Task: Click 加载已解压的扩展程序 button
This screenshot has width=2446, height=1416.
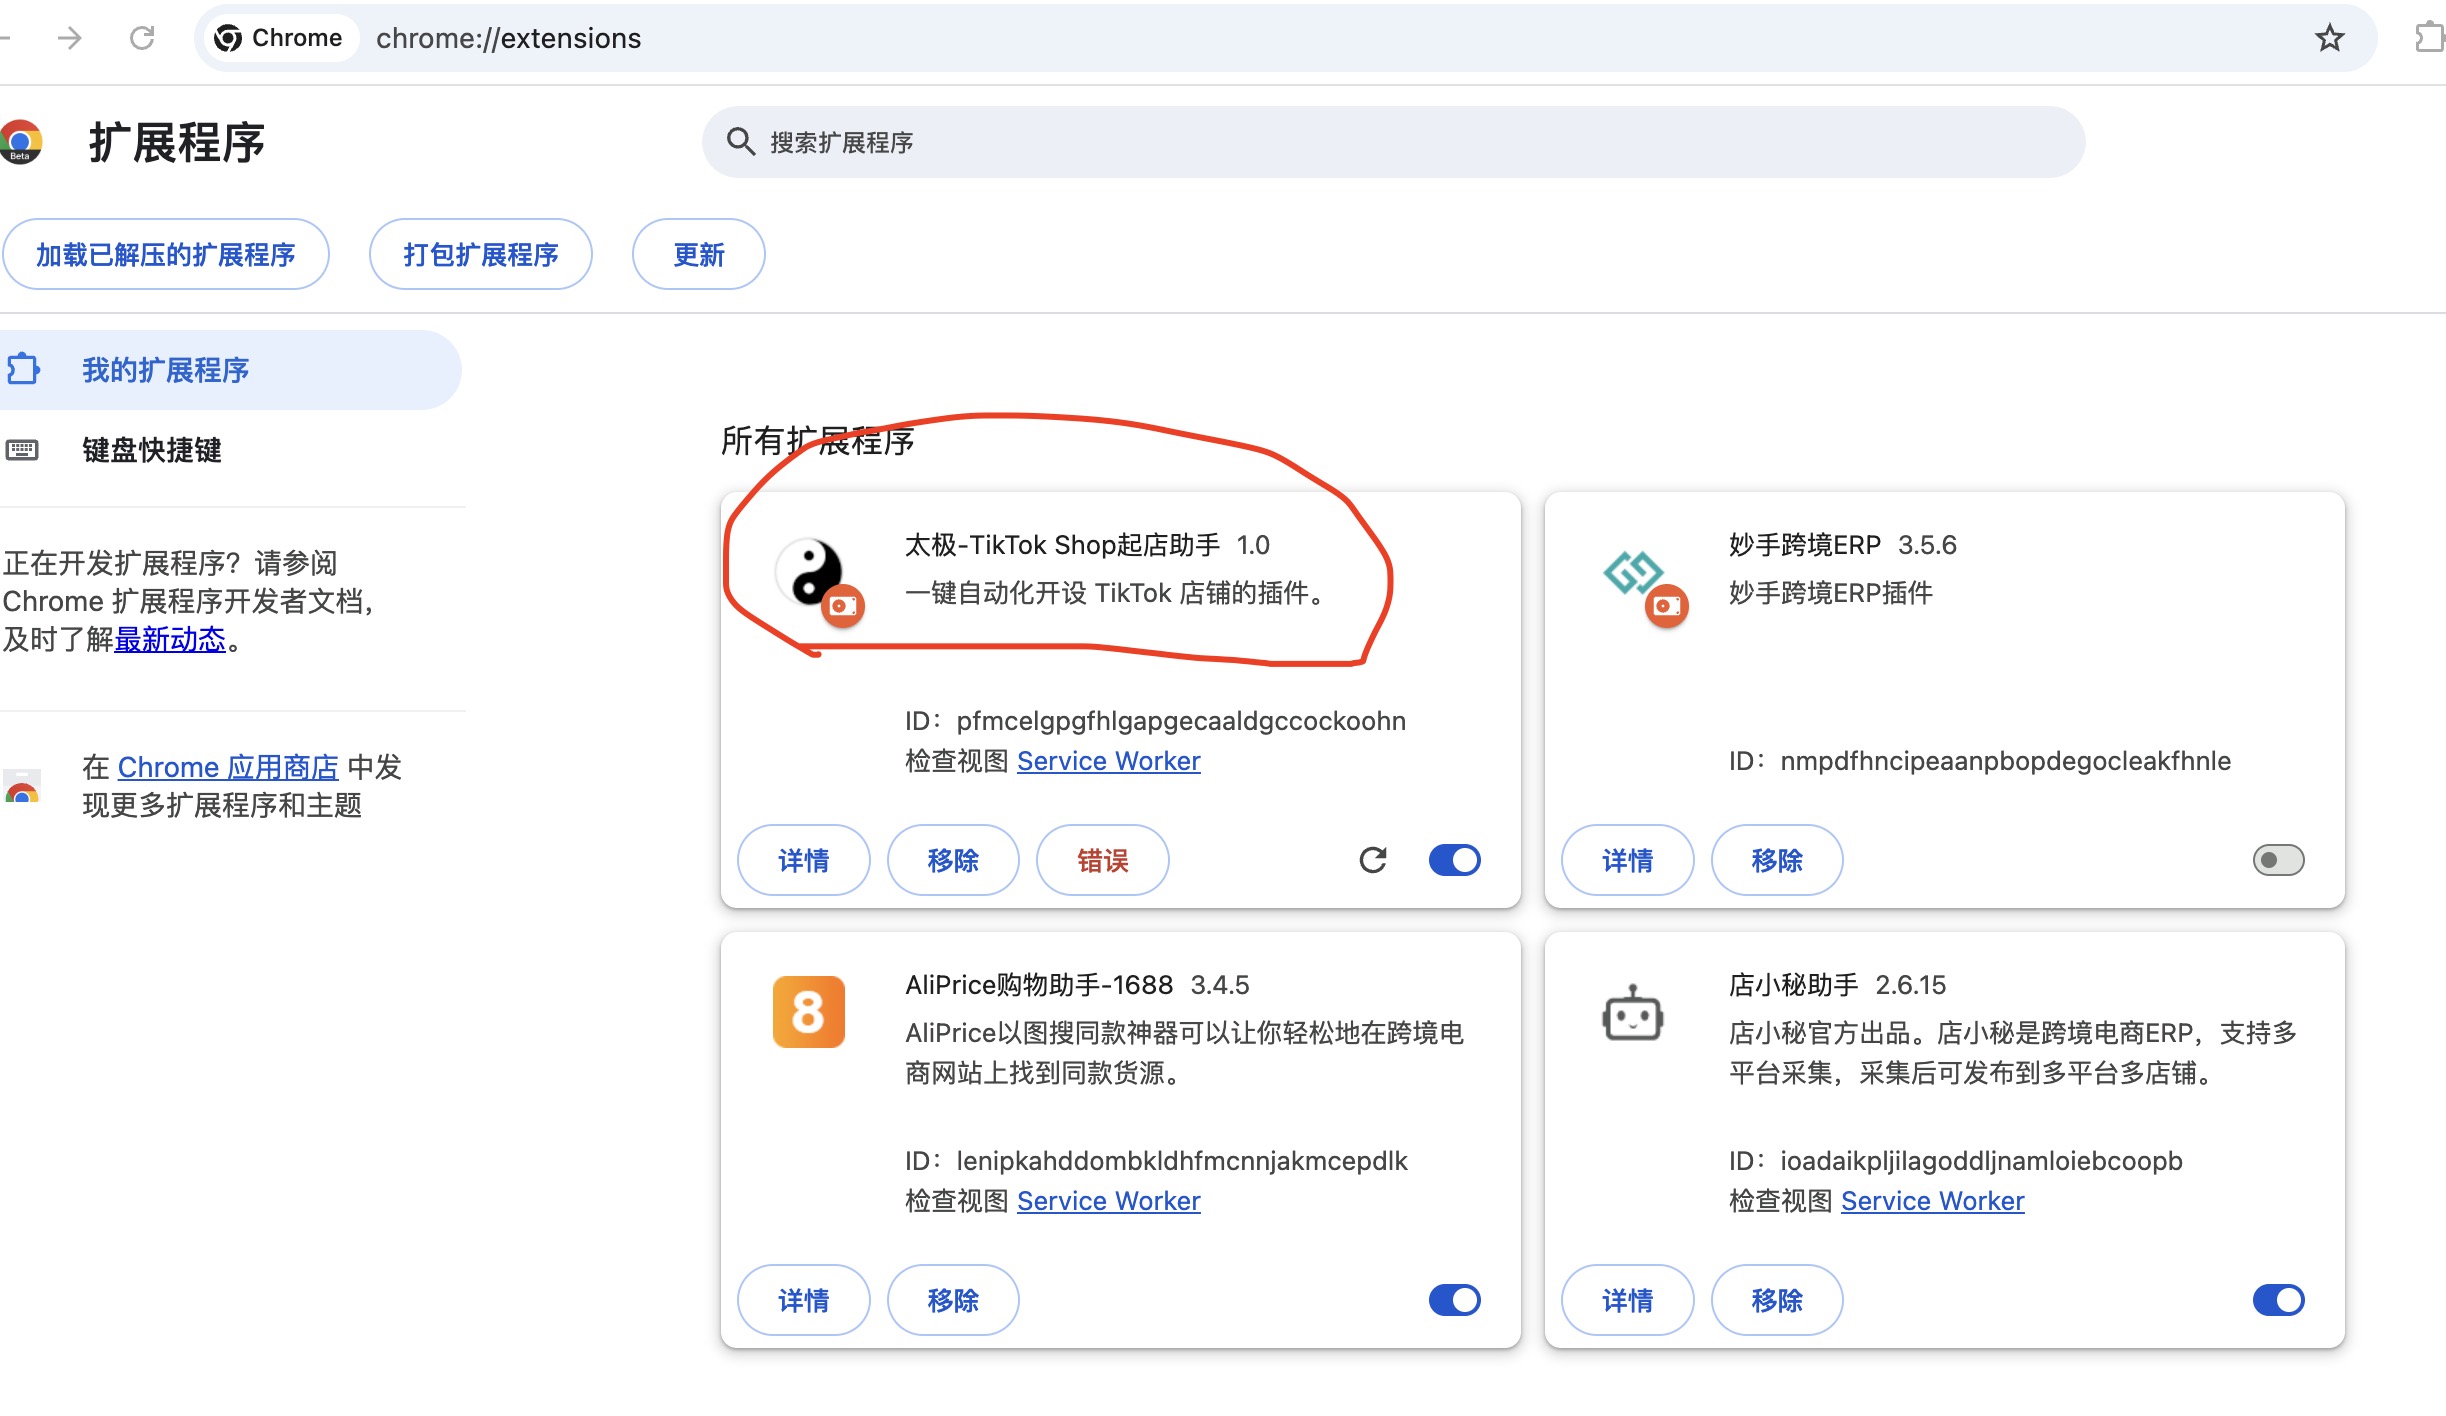Action: click(166, 254)
